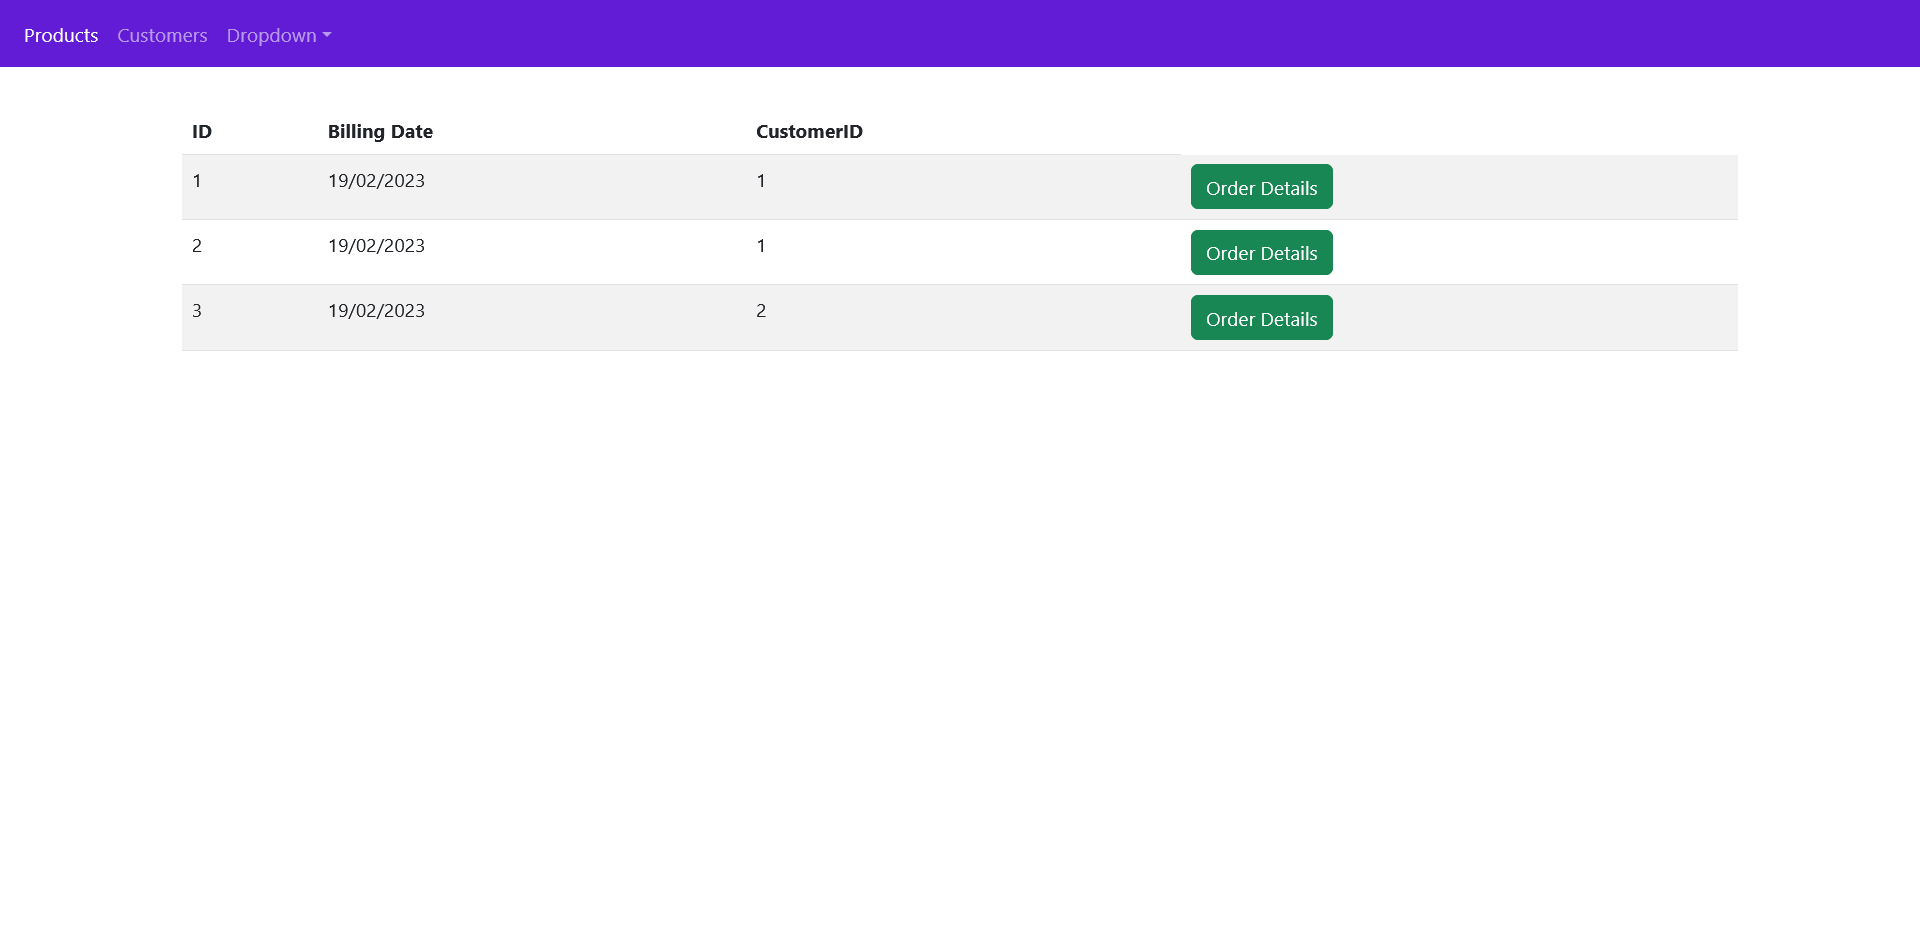Click the billing date in the last row
The height and width of the screenshot is (930, 1920).
coord(376,311)
